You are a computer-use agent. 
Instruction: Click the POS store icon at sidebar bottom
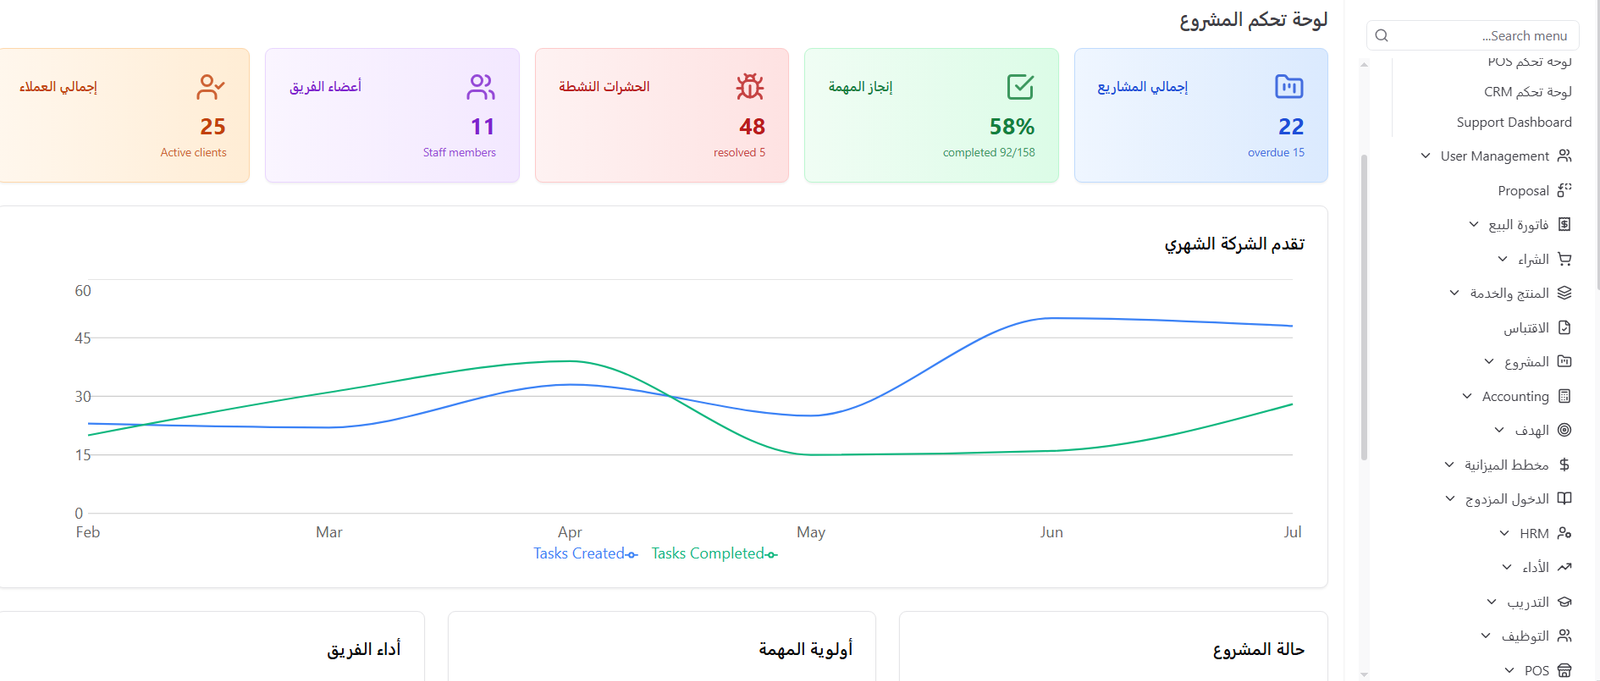point(1565,670)
